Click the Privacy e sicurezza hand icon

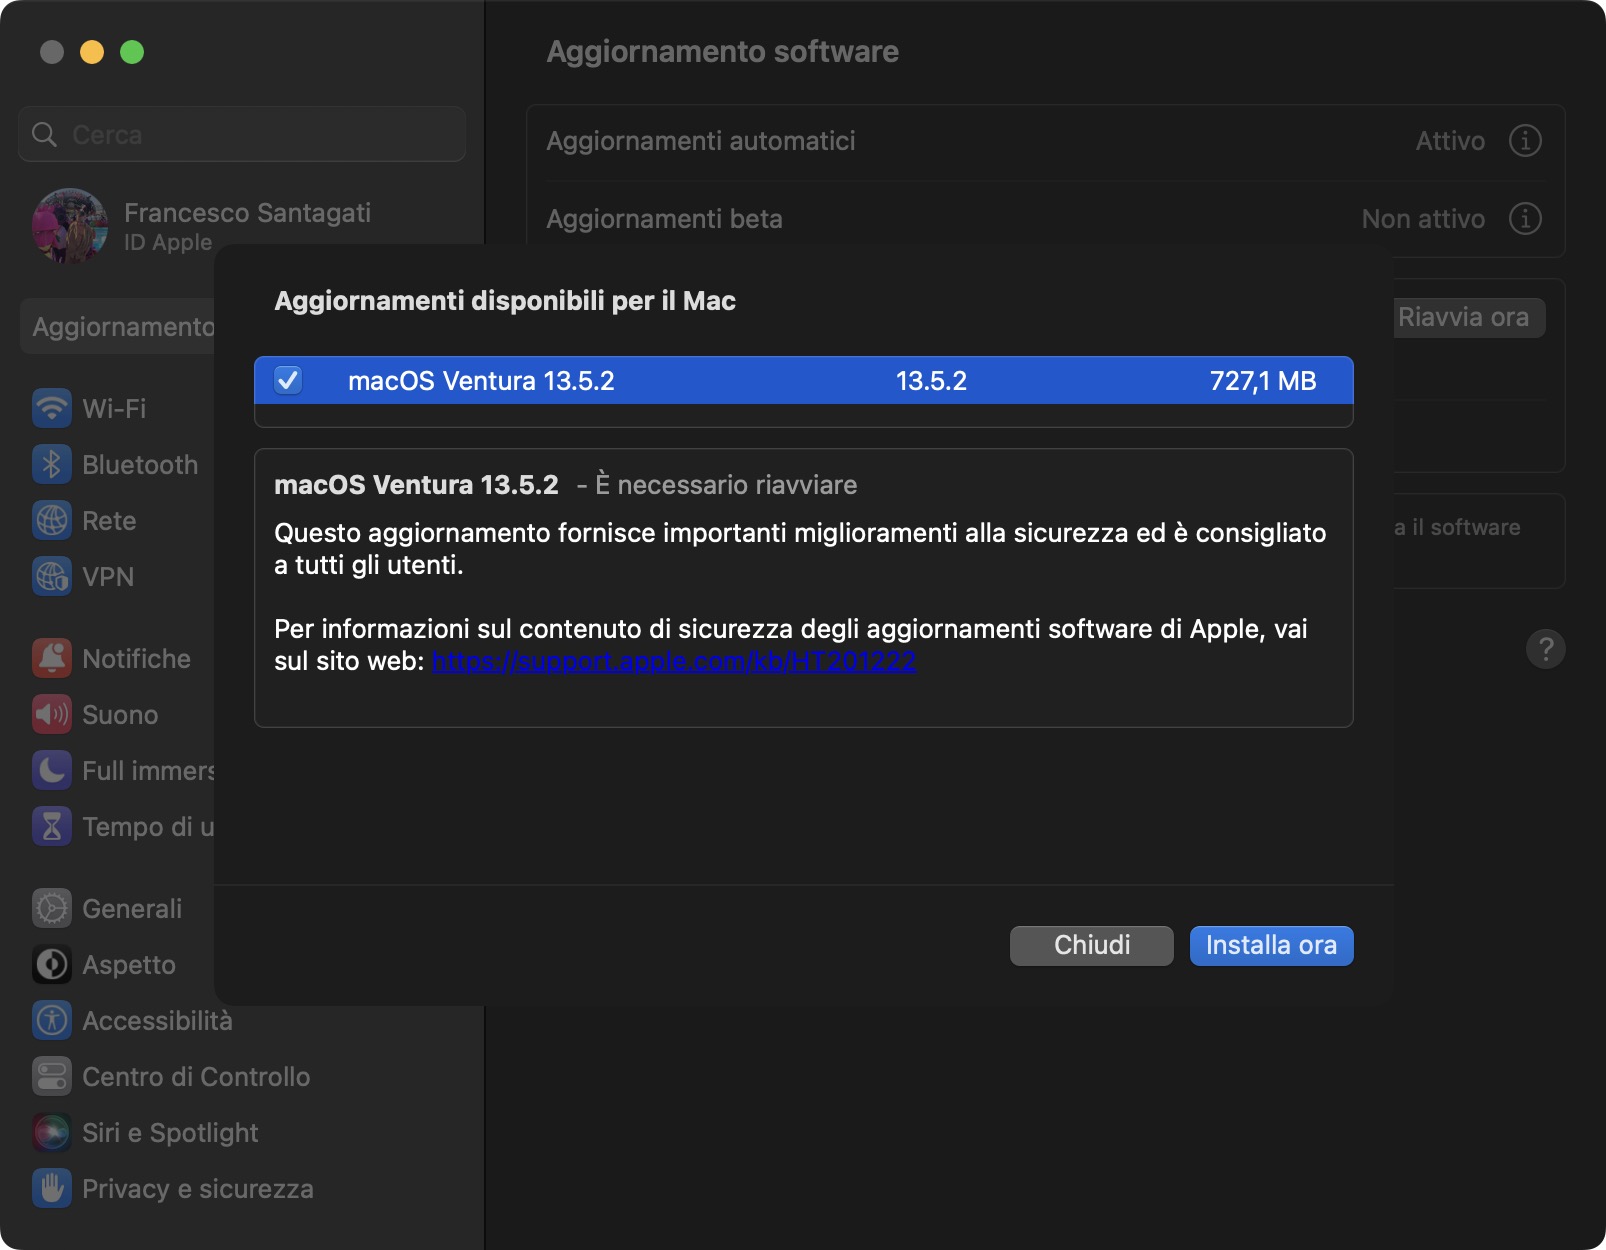tap(52, 1188)
